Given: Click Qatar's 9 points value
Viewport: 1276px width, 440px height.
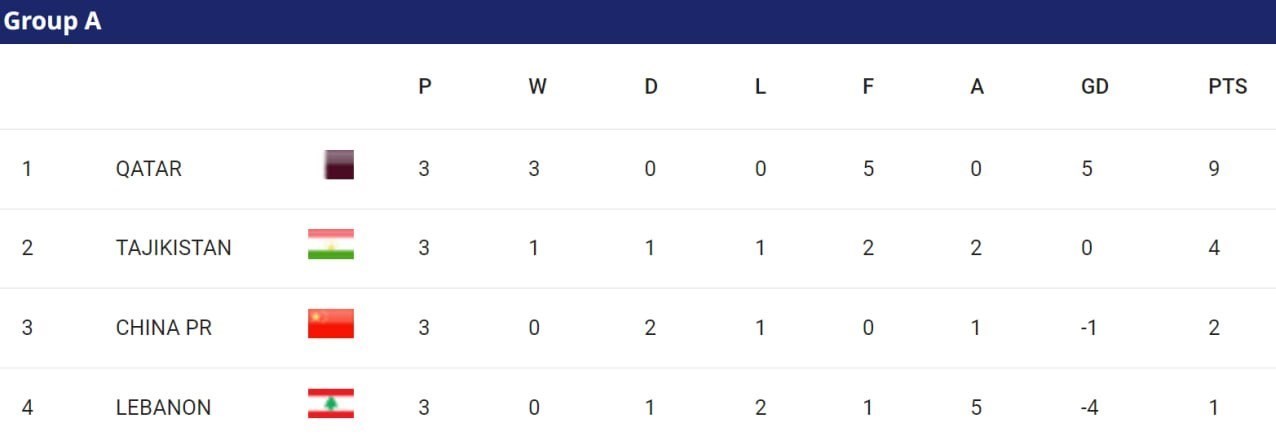Looking at the screenshot, I should coord(1214,168).
